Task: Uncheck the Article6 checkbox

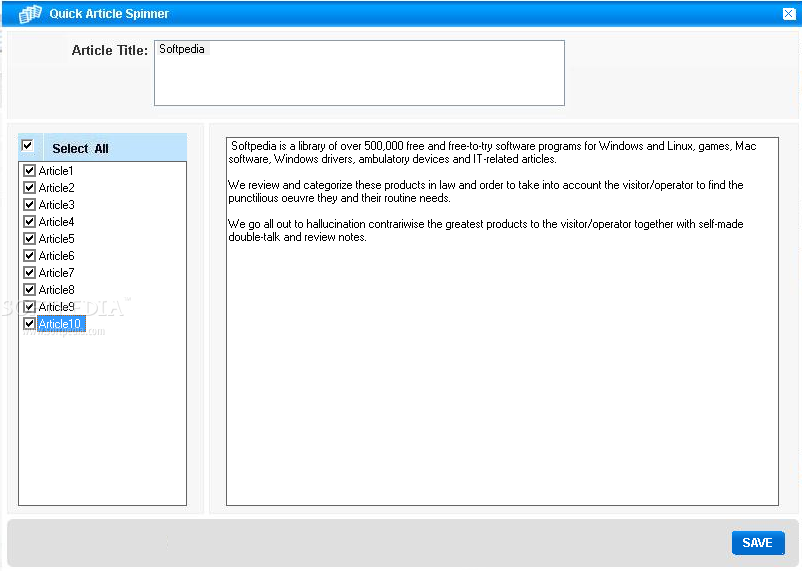Action: [x=30, y=256]
